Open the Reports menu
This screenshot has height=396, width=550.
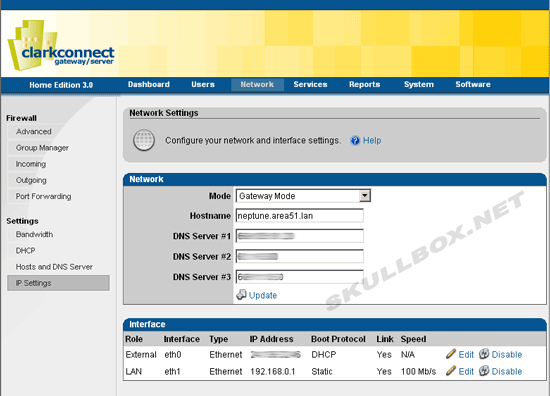pos(364,85)
